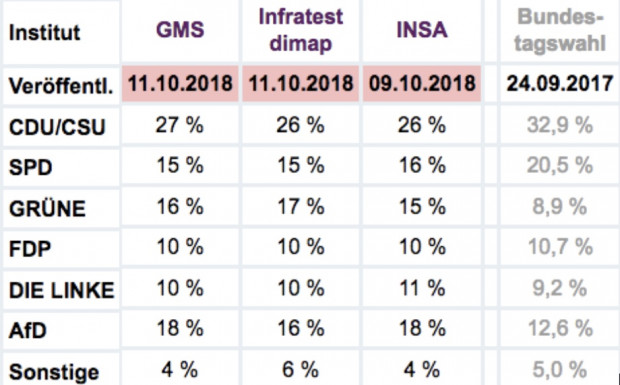
Task: Click the Veröffentl. row label
Action: (61, 86)
